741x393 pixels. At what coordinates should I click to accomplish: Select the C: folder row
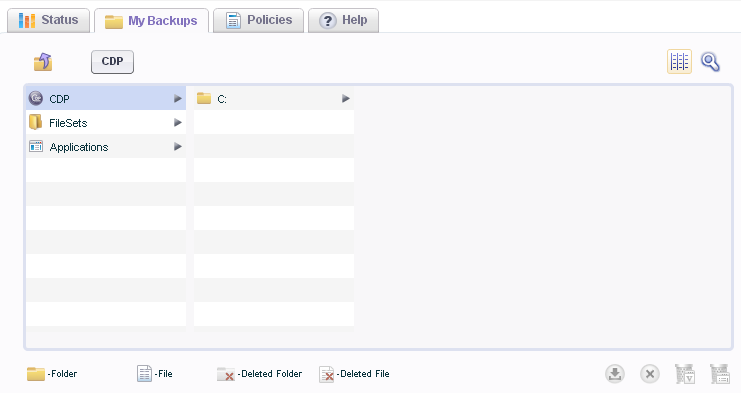pos(274,98)
